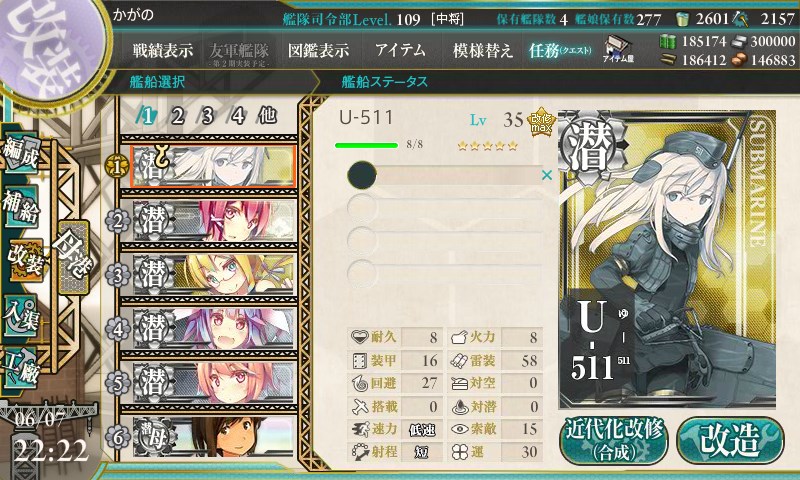Remove the first equipment slot with the X
This screenshot has height=480, width=800.
[546, 175]
